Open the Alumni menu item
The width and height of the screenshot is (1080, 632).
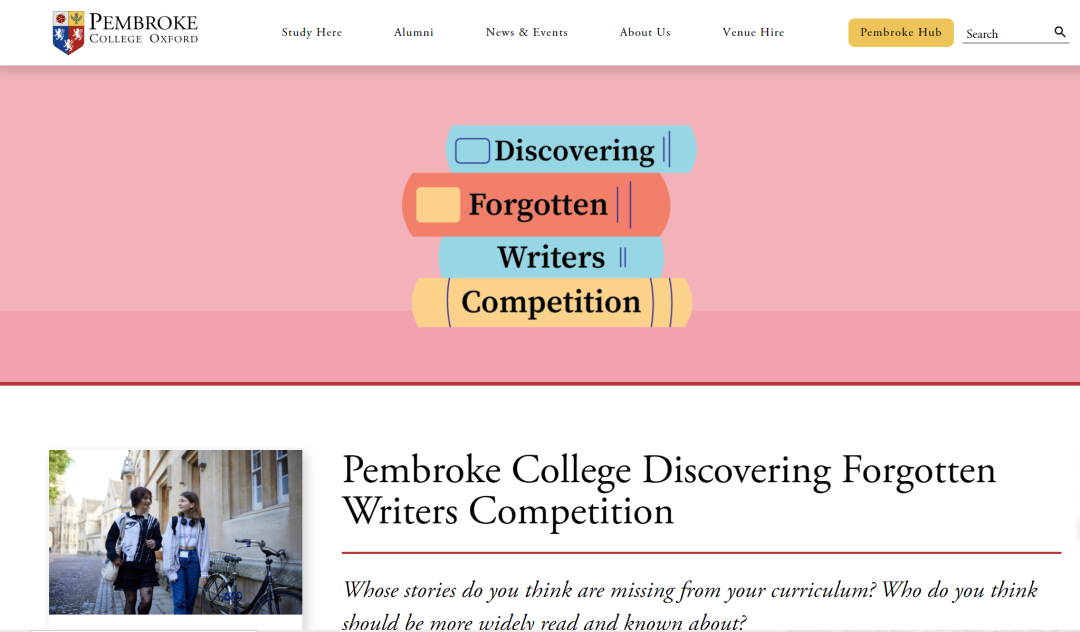pyautogui.click(x=413, y=32)
